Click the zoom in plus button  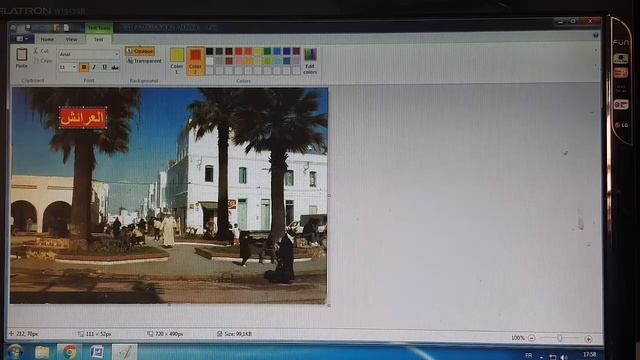(x=588, y=339)
